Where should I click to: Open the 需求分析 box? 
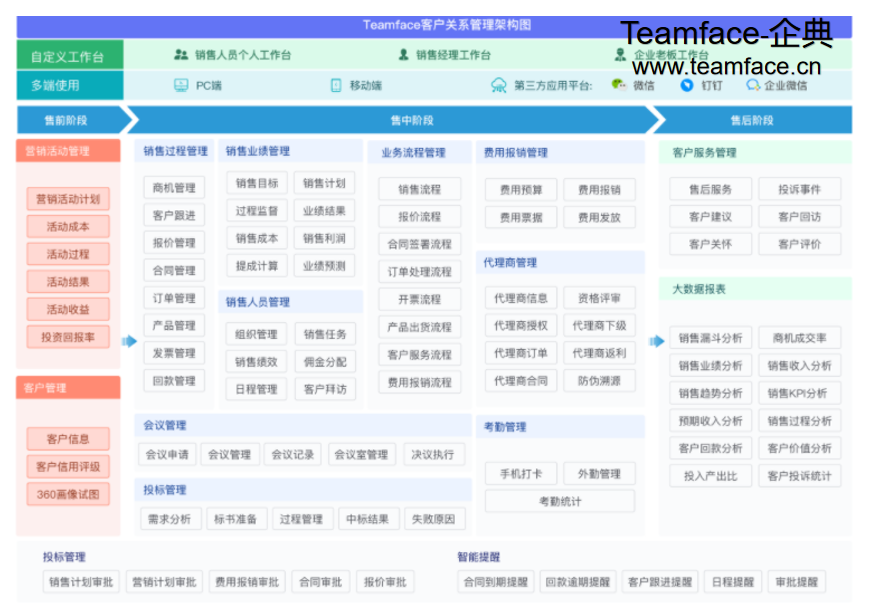pos(169,519)
